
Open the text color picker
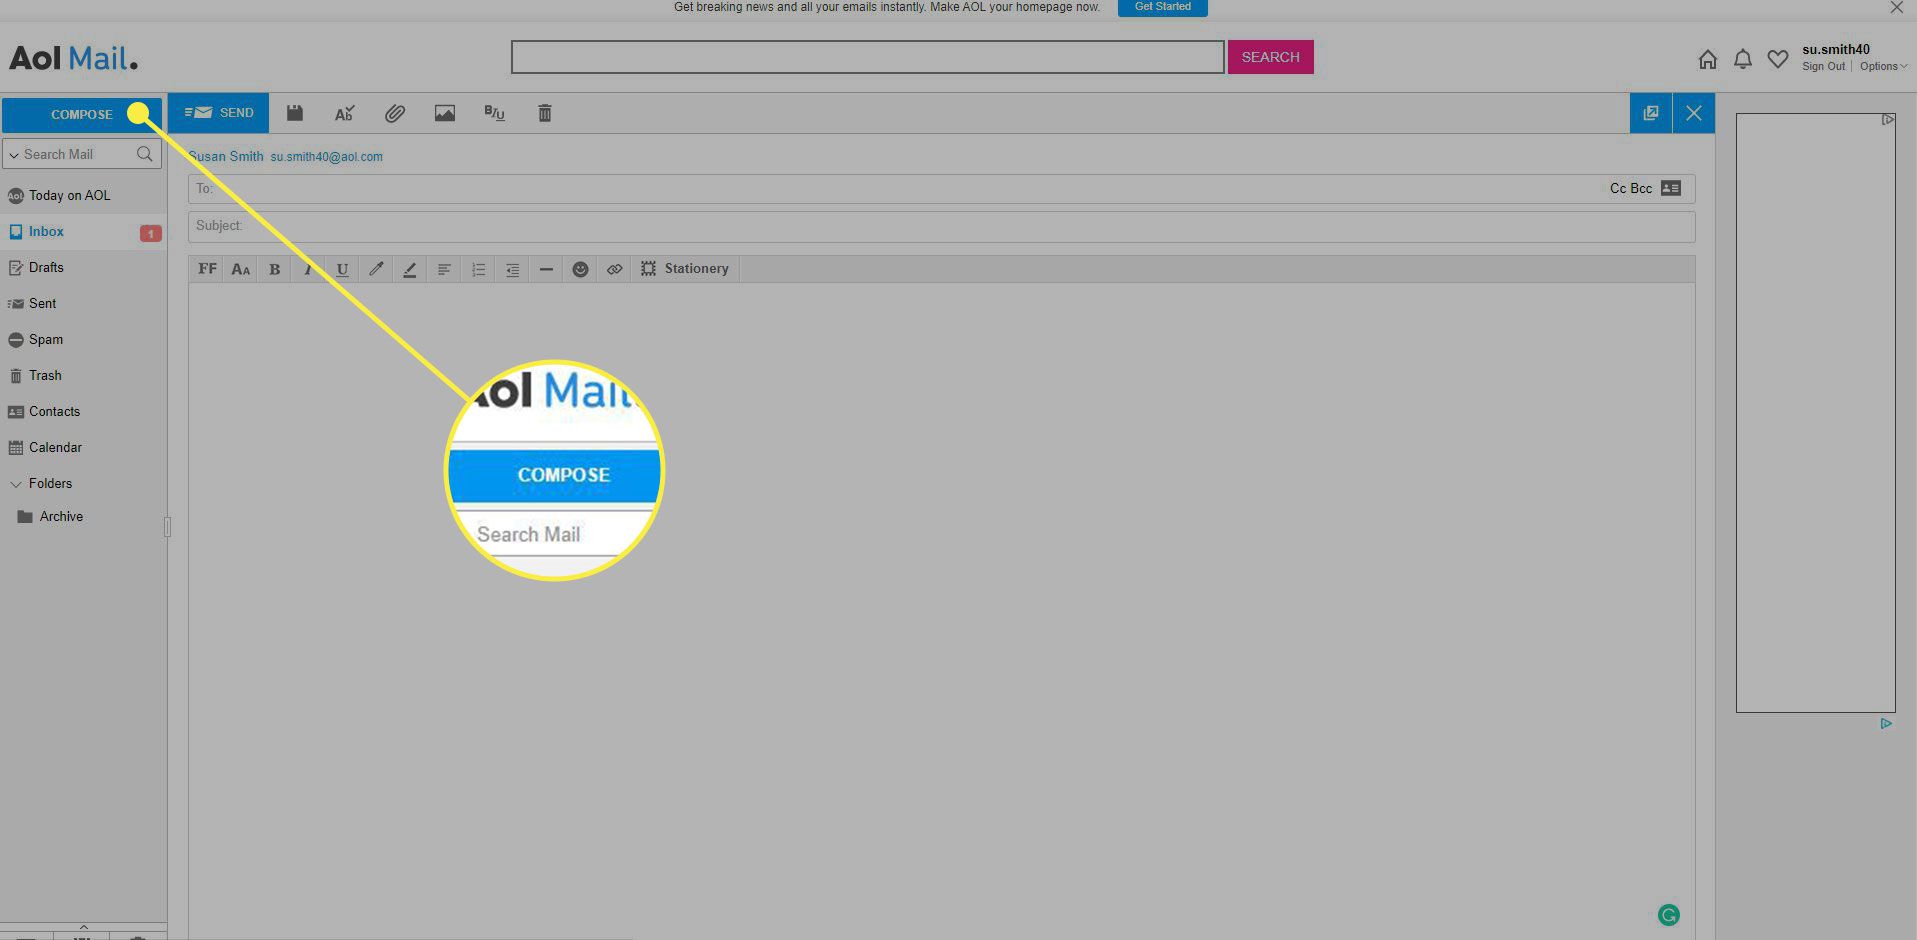point(376,269)
